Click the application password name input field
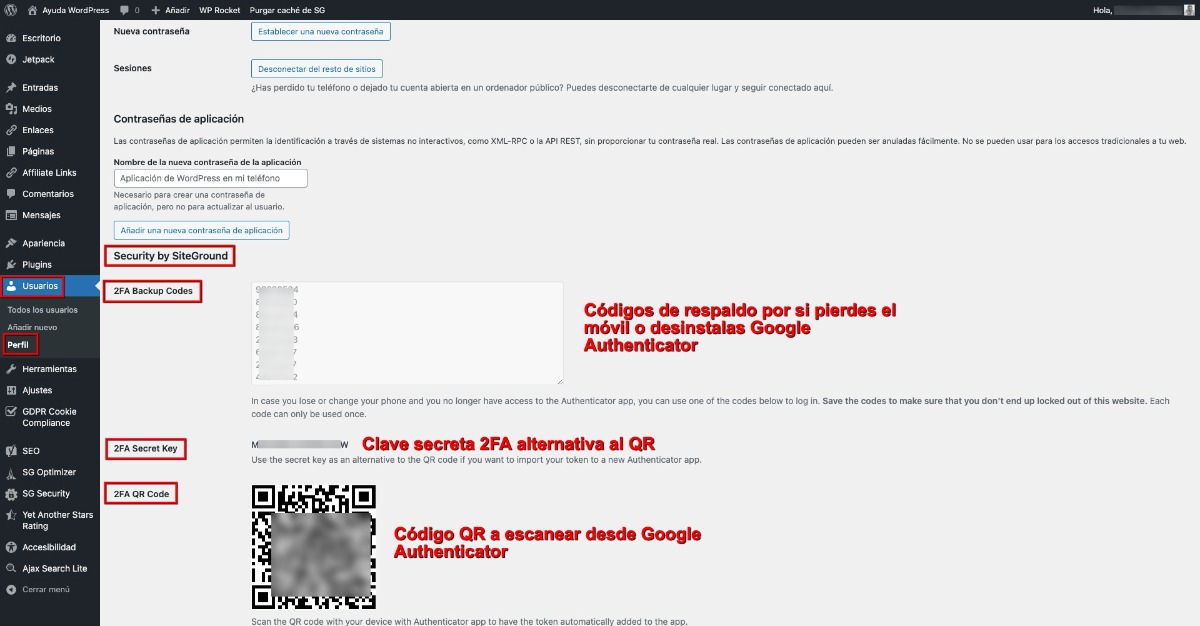 tap(210, 178)
